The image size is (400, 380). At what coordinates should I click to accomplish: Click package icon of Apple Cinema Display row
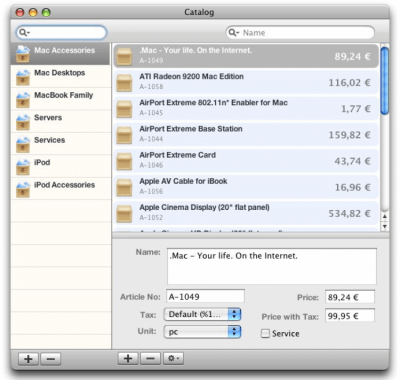point(124,213)
